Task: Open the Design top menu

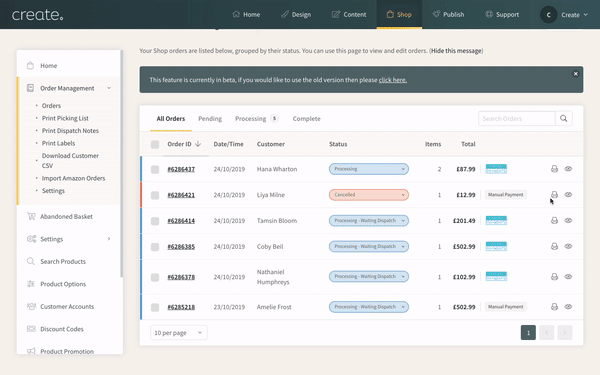Action: coord(296,15)
